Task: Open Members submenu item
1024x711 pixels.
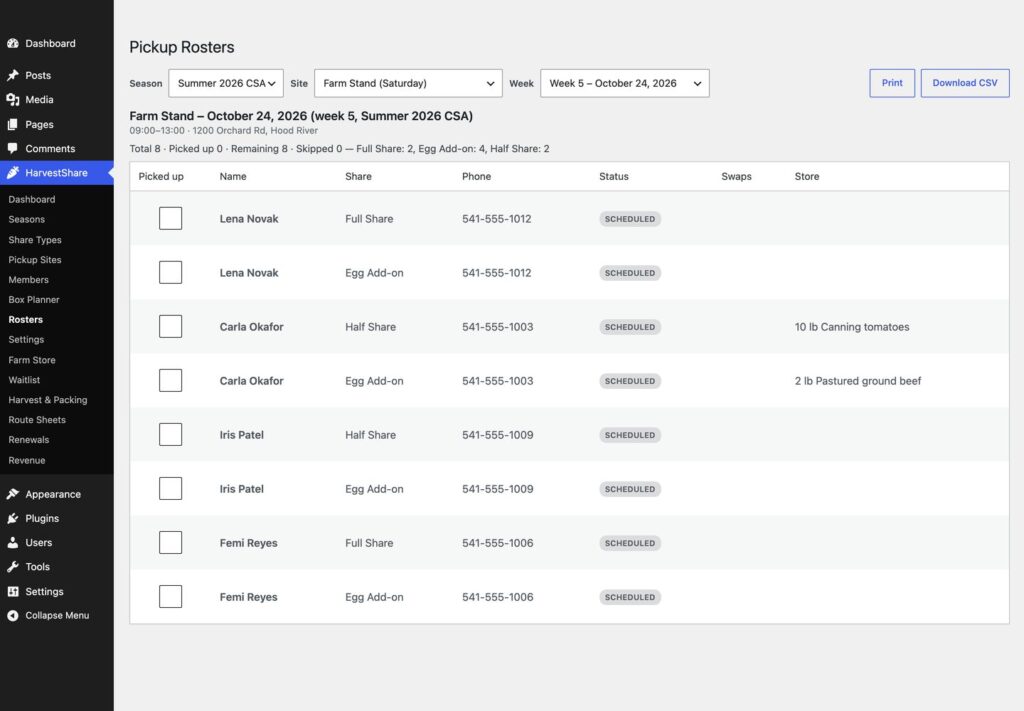Action: click(28, 279)
